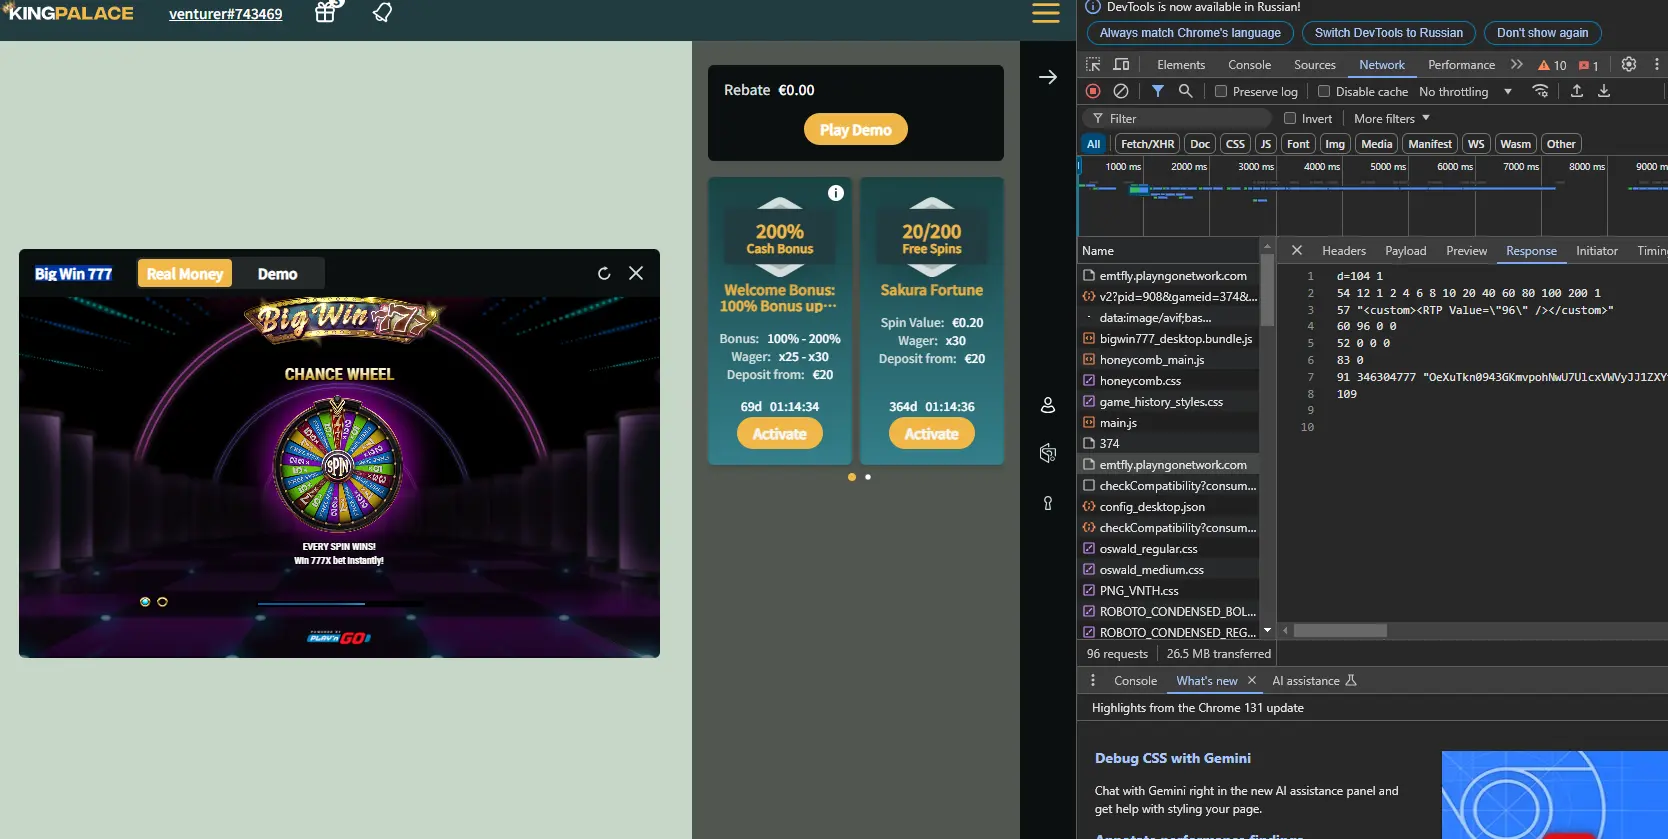Click the promo tag icon in header
This screenshot has width=1668, height=839.
(x=382, y=12)
